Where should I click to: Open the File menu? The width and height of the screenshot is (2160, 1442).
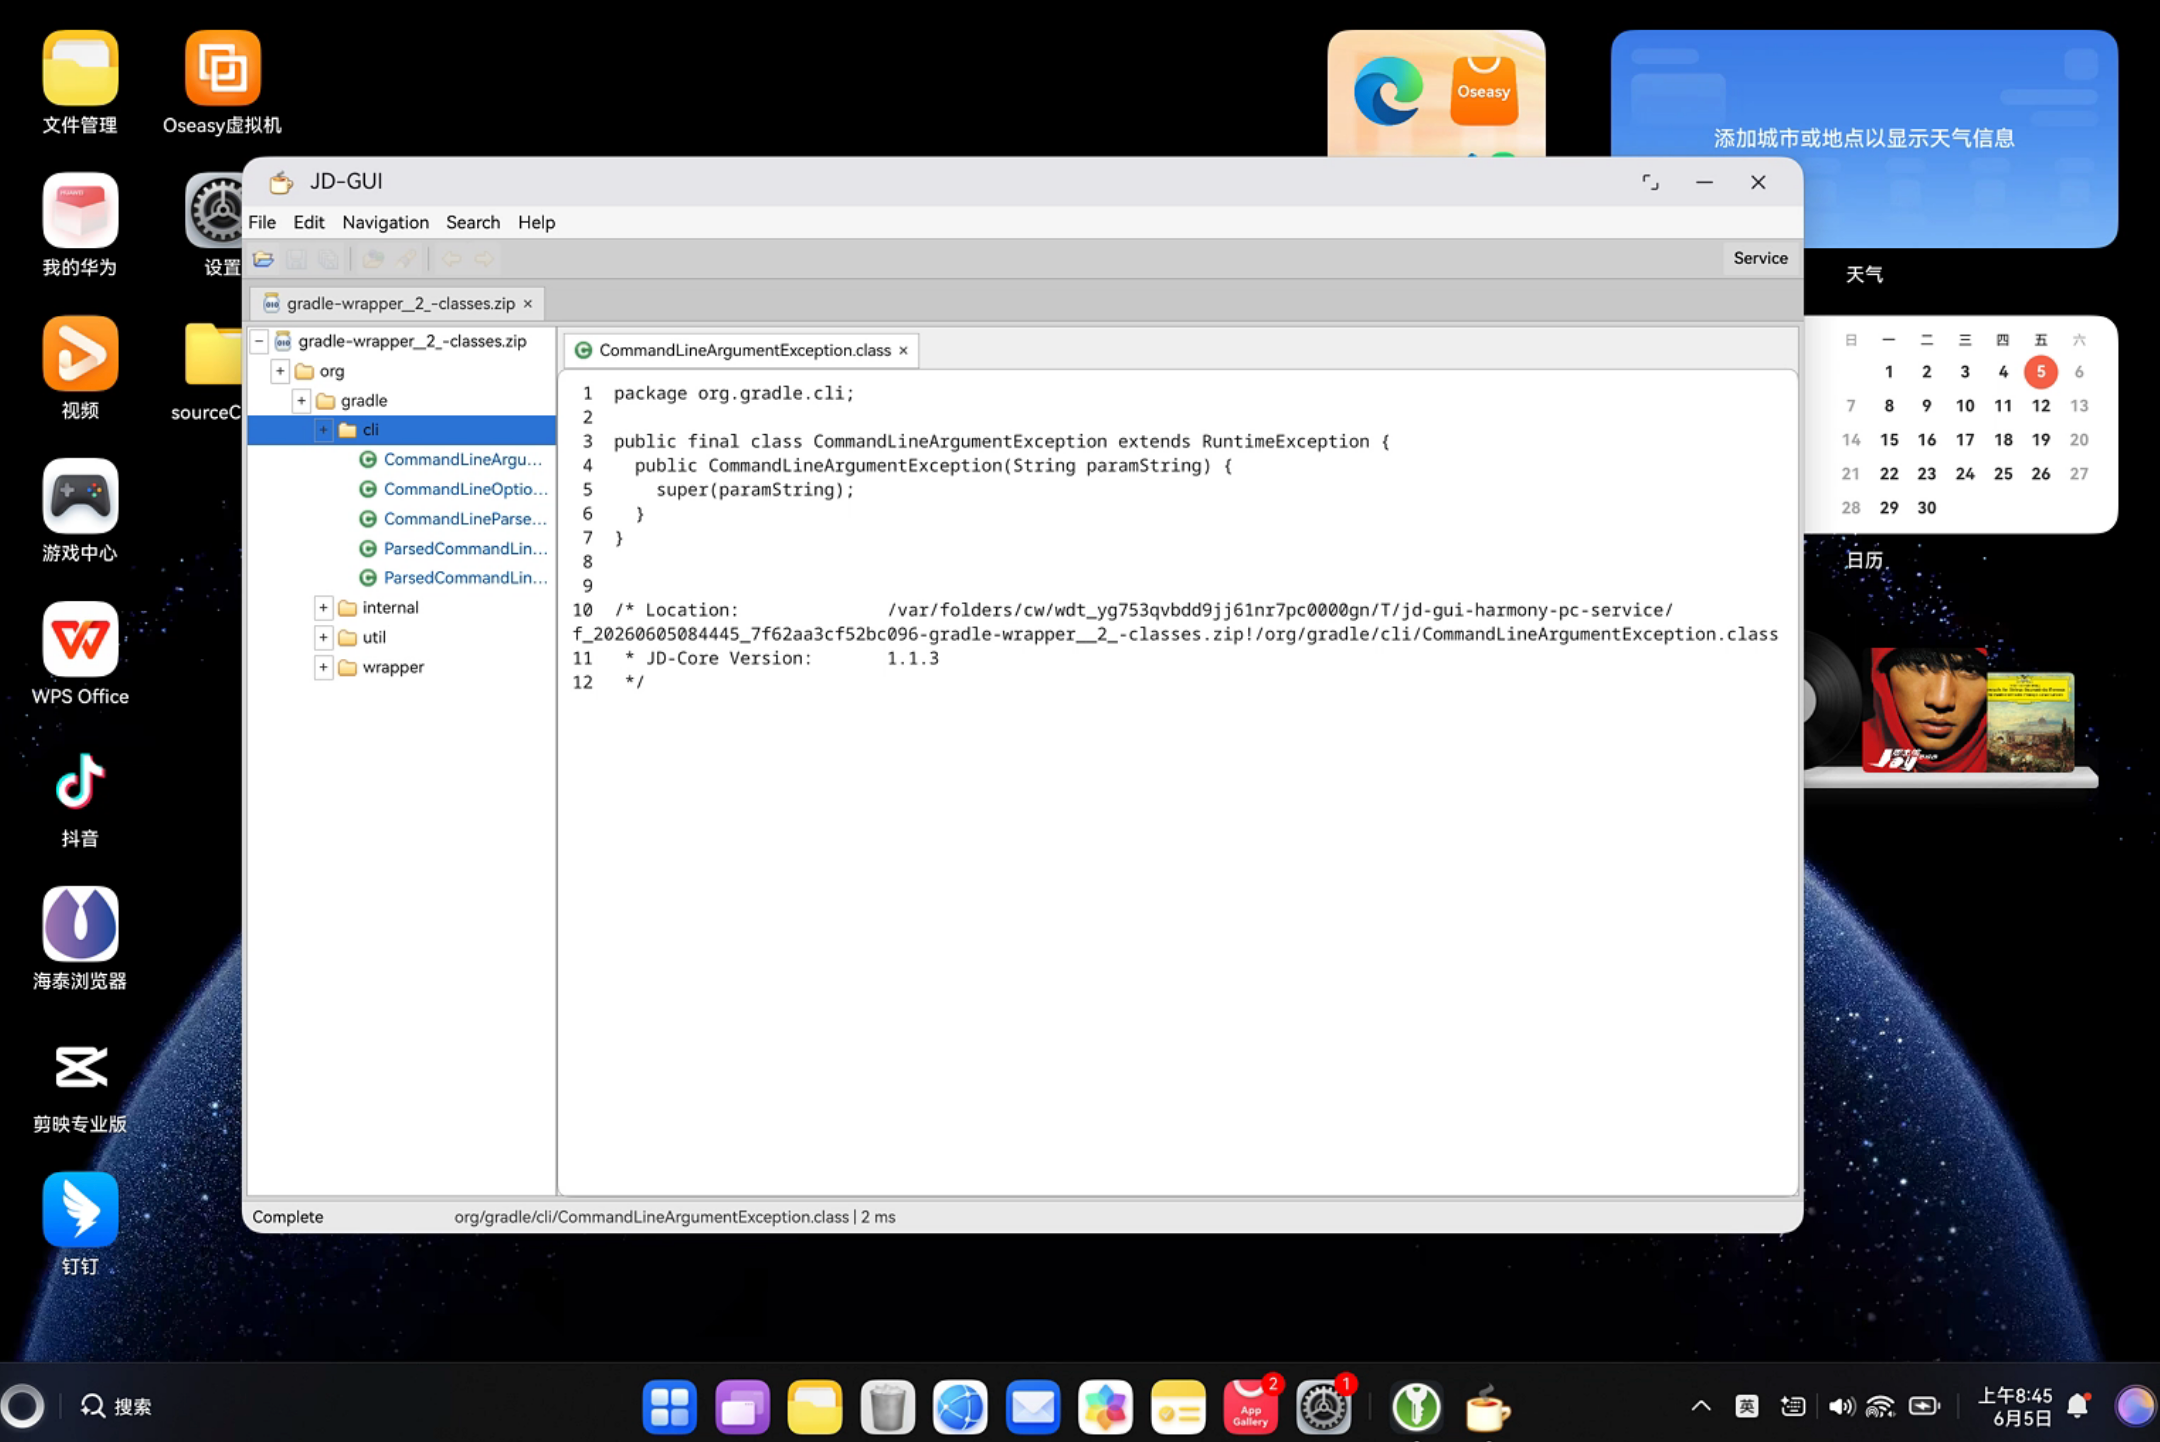(262, 222)
